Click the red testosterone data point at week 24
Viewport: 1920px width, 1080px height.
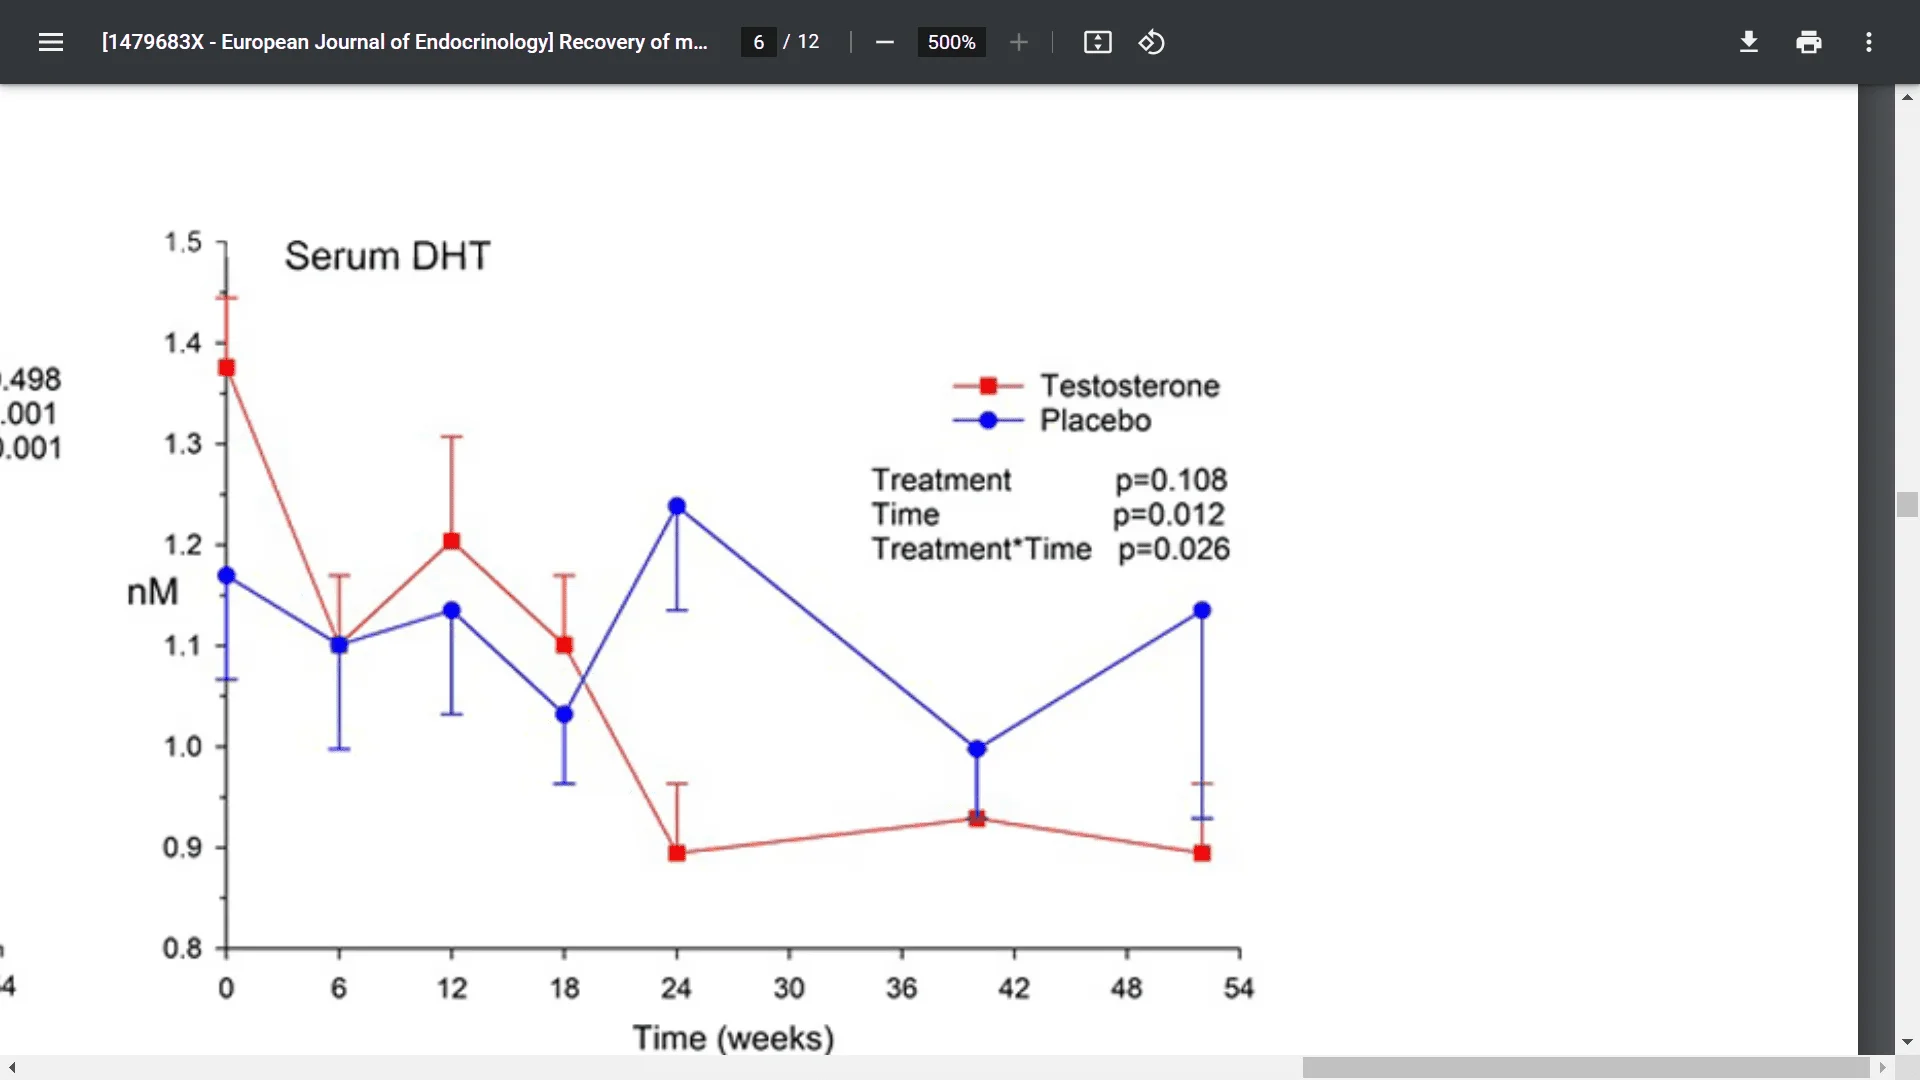pos(677,853)
